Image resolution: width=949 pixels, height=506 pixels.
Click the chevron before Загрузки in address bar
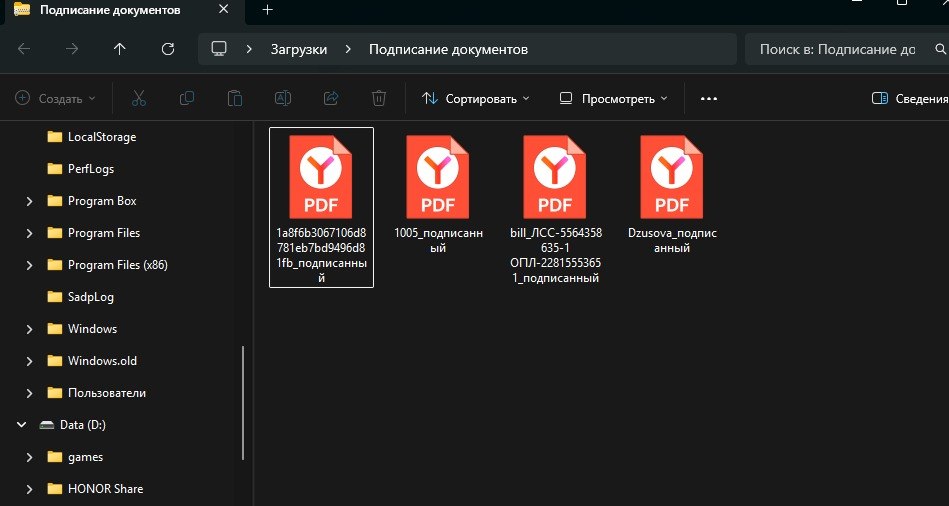[x=249, y=49]
